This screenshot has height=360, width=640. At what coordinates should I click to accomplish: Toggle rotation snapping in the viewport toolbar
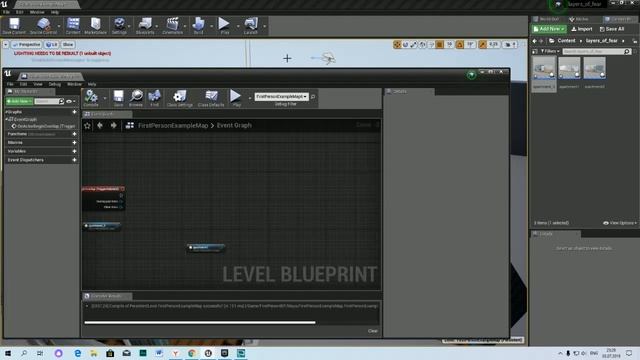pos(460,44)
